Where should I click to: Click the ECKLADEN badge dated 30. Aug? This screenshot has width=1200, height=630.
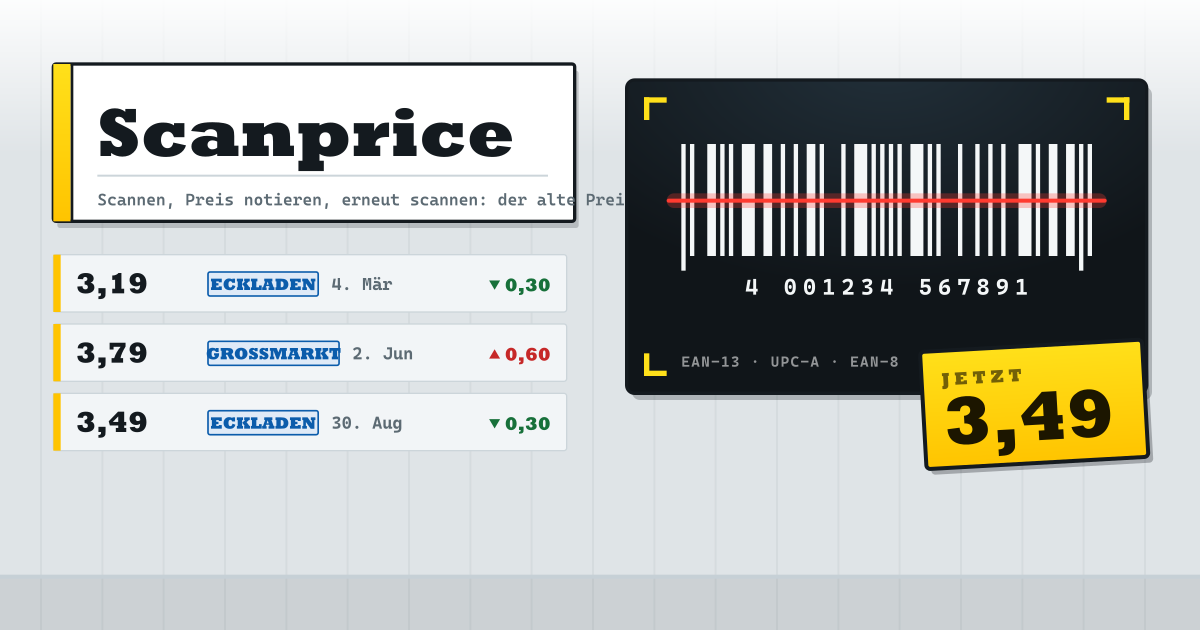(263, 423)
